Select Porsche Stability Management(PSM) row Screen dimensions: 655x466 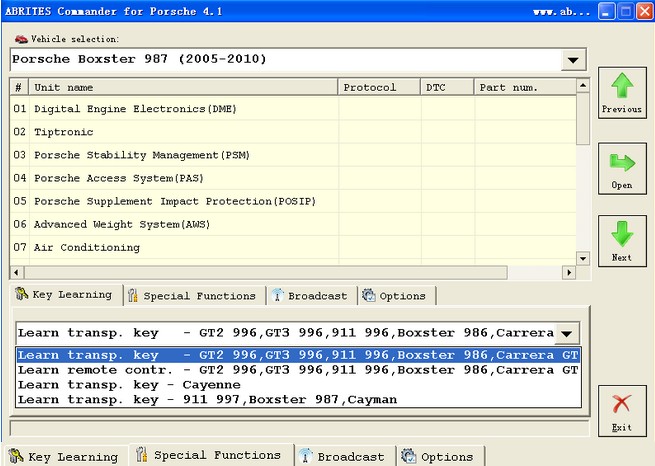292,155
